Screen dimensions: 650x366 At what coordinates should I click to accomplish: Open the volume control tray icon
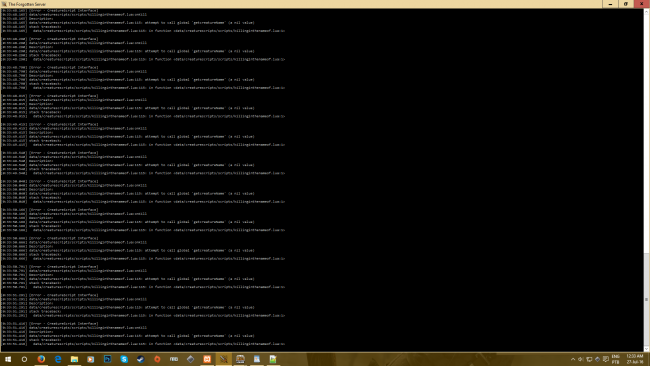(581, 359)
